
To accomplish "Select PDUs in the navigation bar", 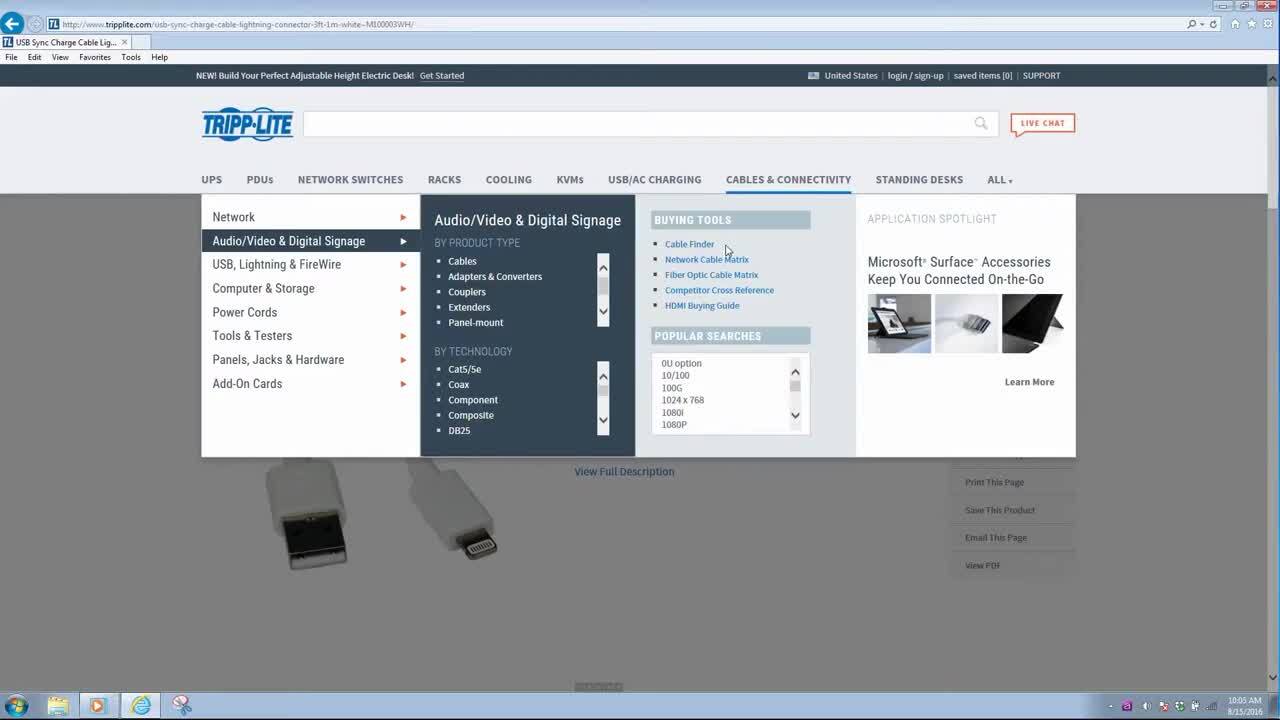I will point(260,180).
